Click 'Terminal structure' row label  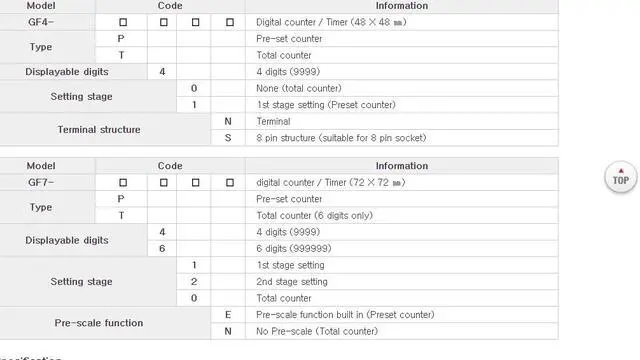pos(99,130)
